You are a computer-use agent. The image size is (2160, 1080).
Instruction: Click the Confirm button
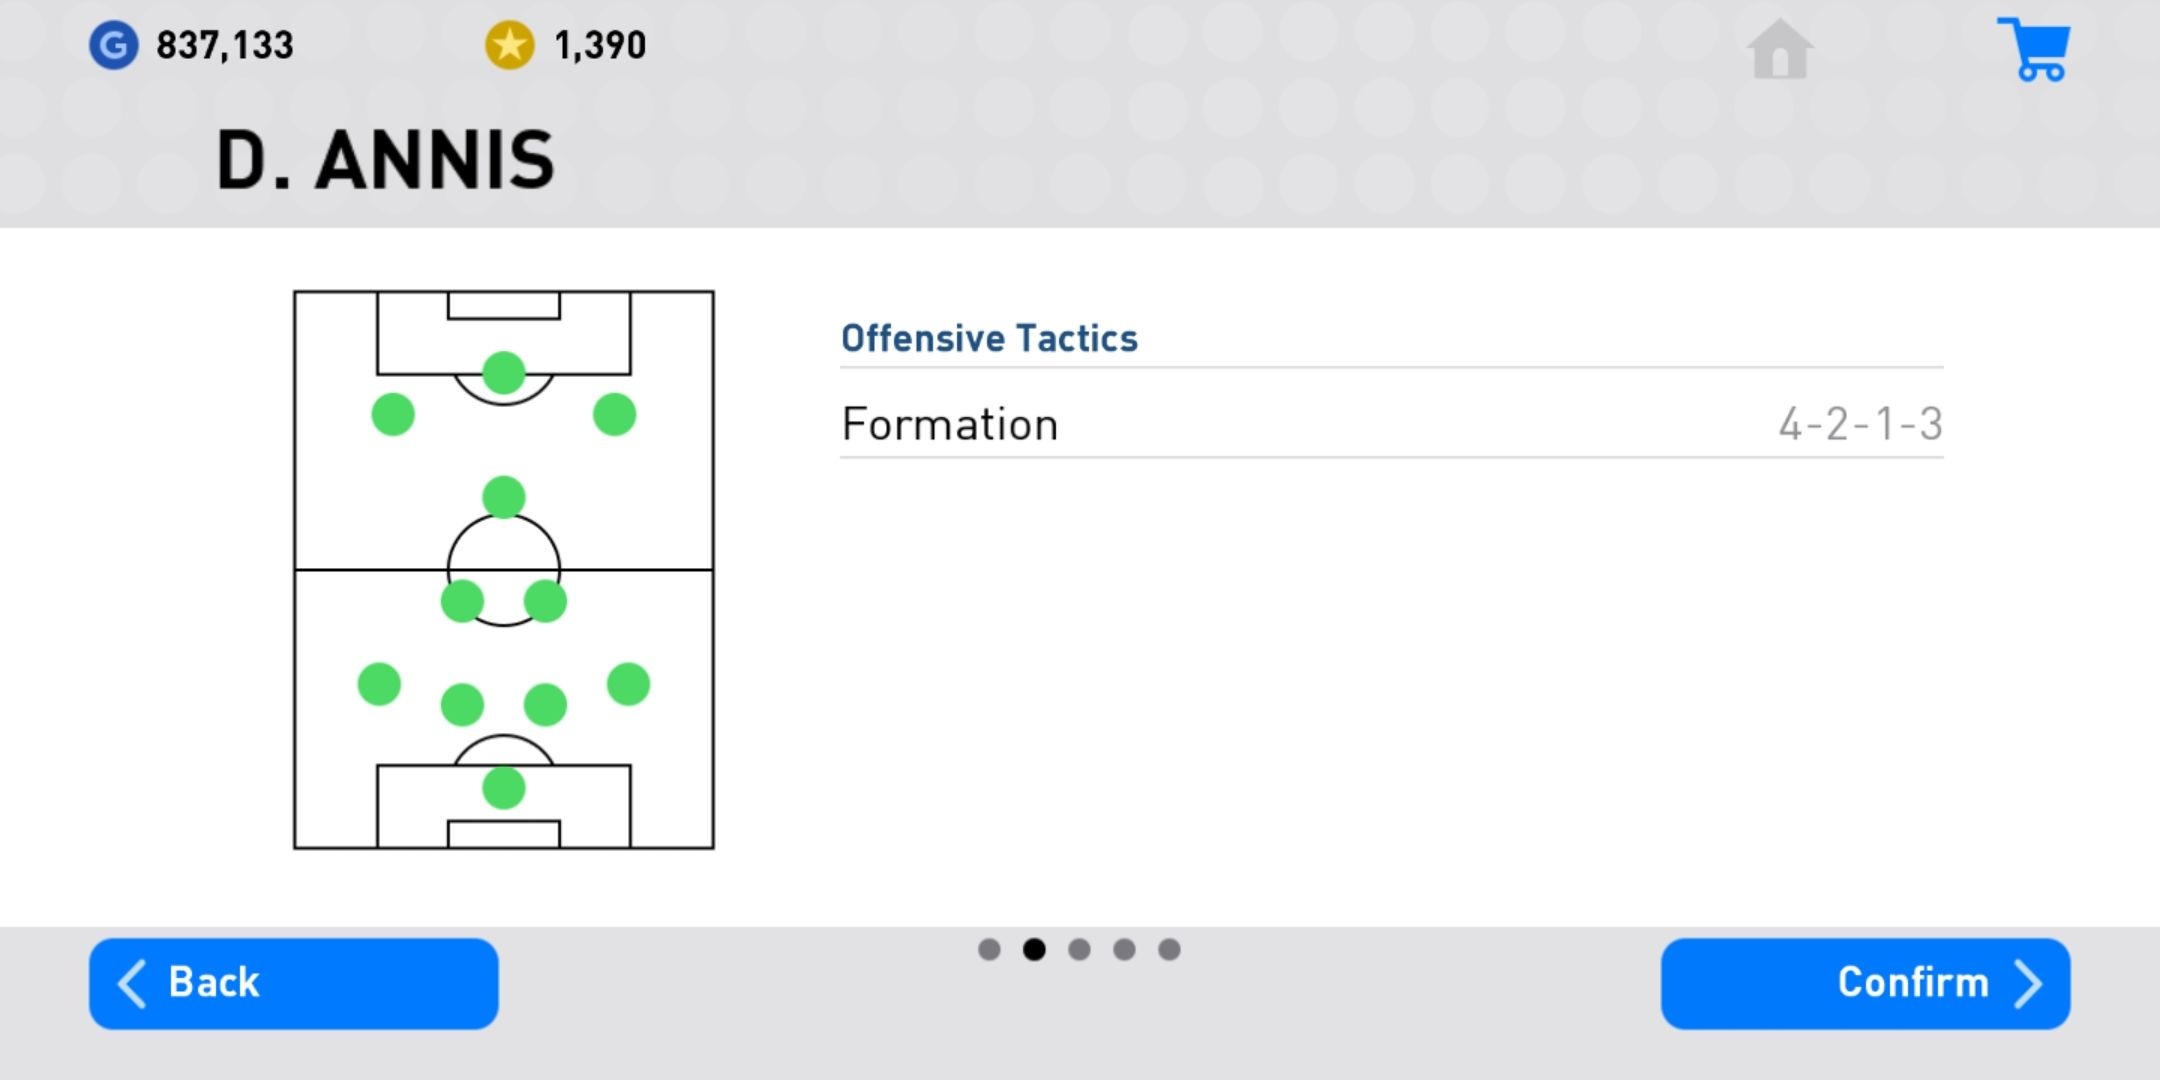click(1865, 983)
